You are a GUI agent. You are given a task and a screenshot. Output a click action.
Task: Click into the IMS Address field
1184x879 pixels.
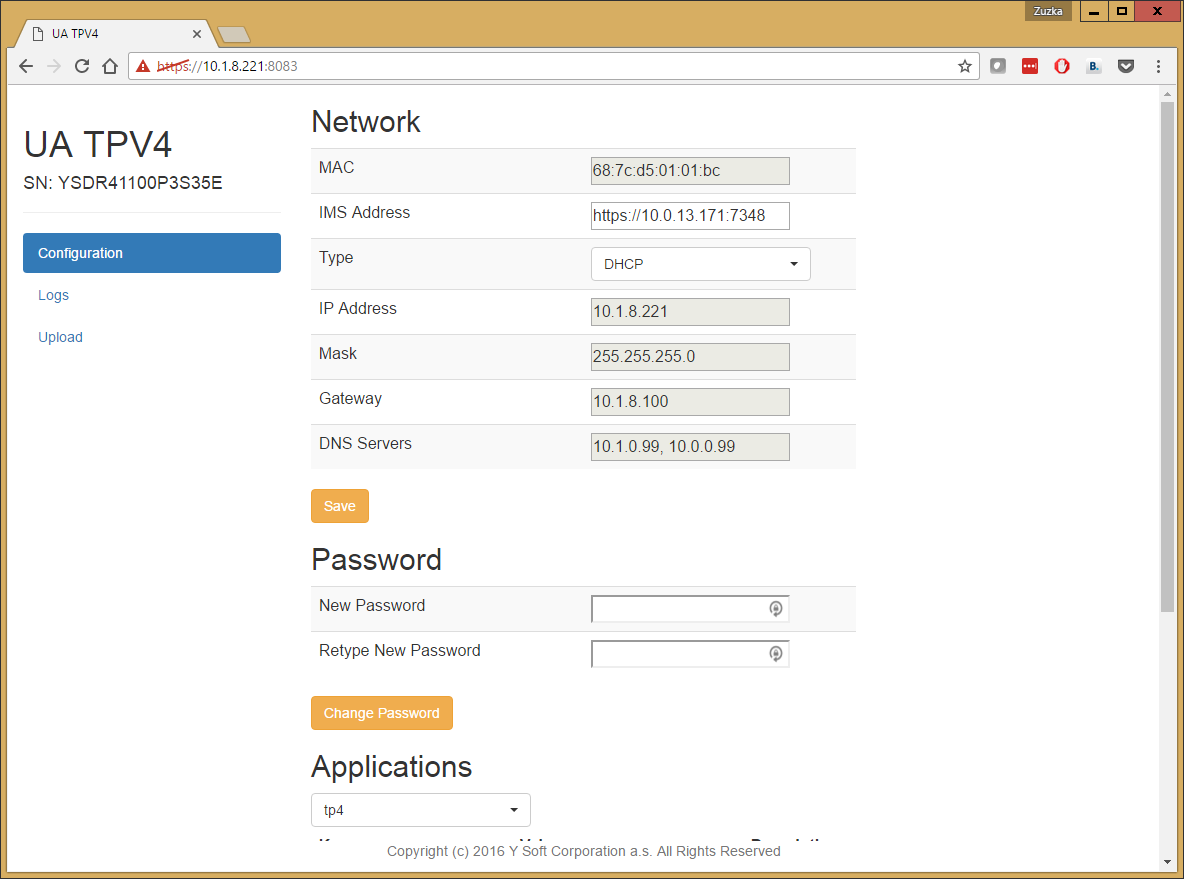[x=689, y=215]
